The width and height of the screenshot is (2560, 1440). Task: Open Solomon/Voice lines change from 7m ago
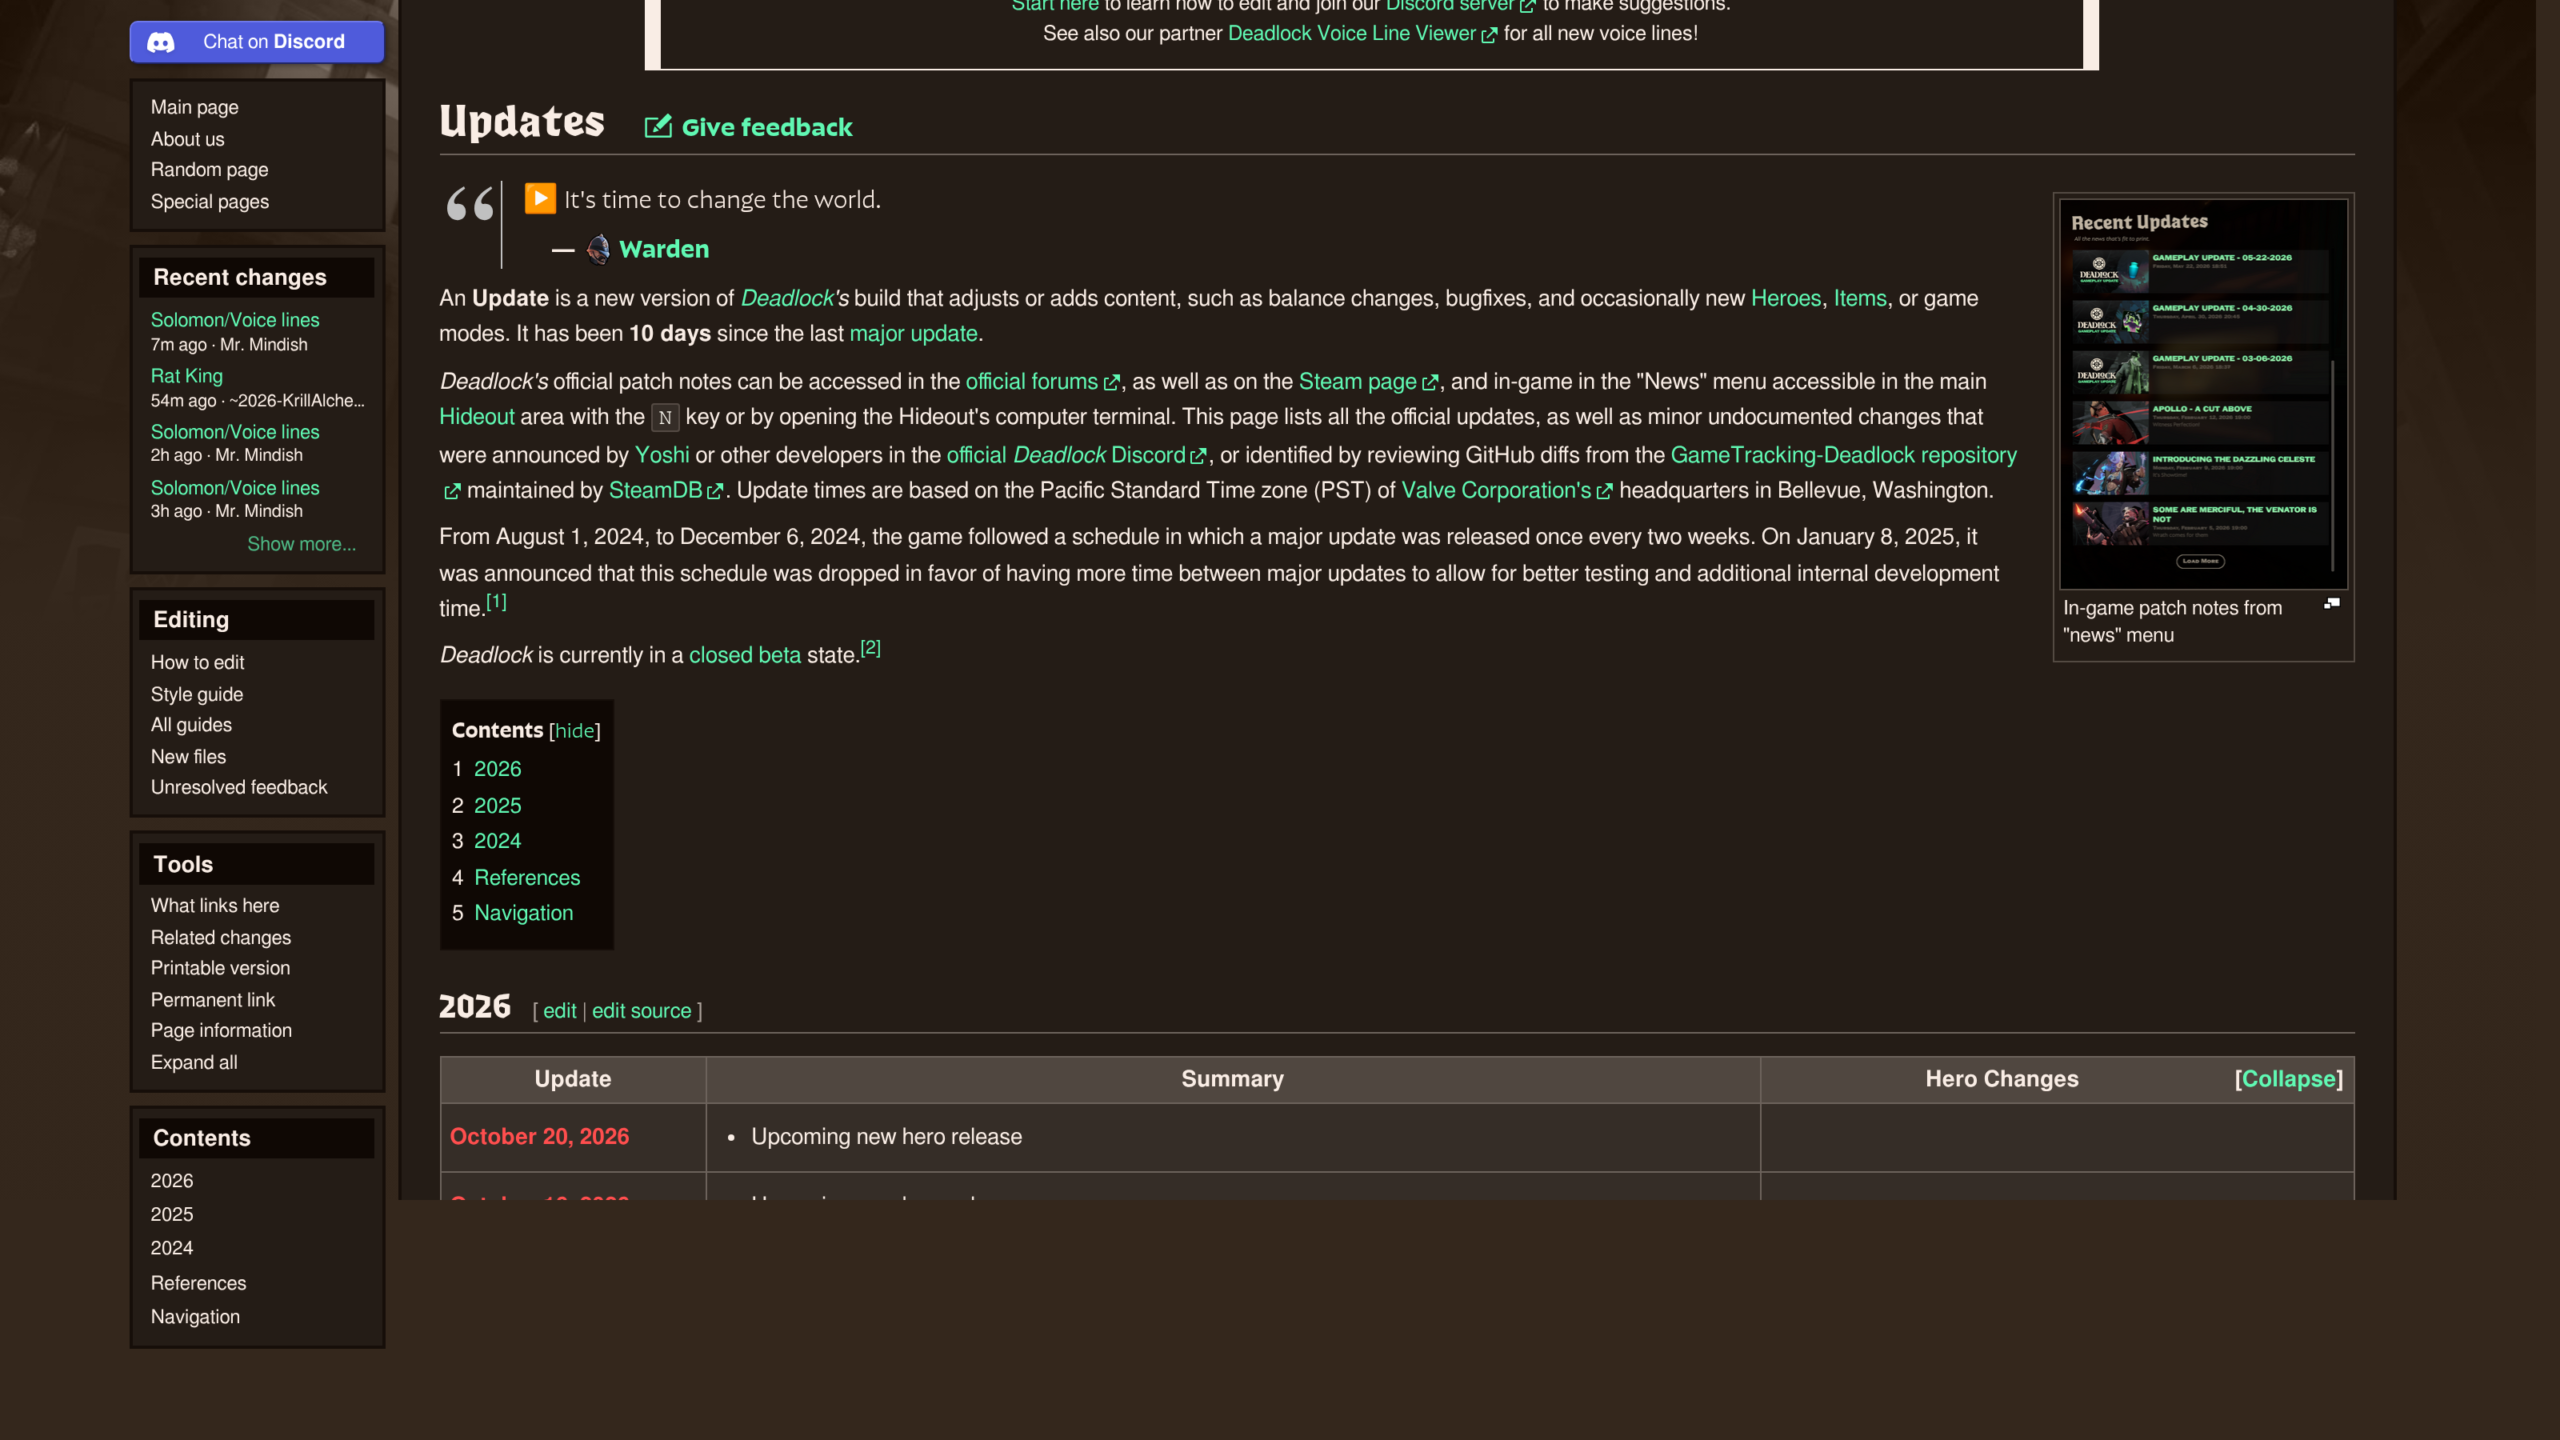pyautogui.click(x=235, y=320)
